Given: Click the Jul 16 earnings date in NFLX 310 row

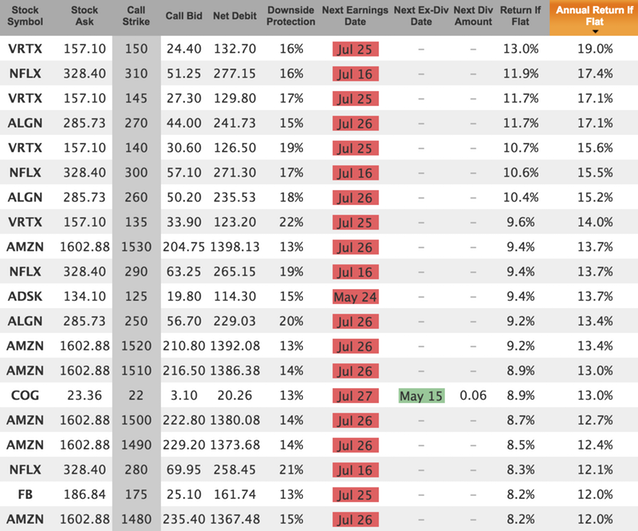Looking at the screenshot, I should (x=355, y=74).
